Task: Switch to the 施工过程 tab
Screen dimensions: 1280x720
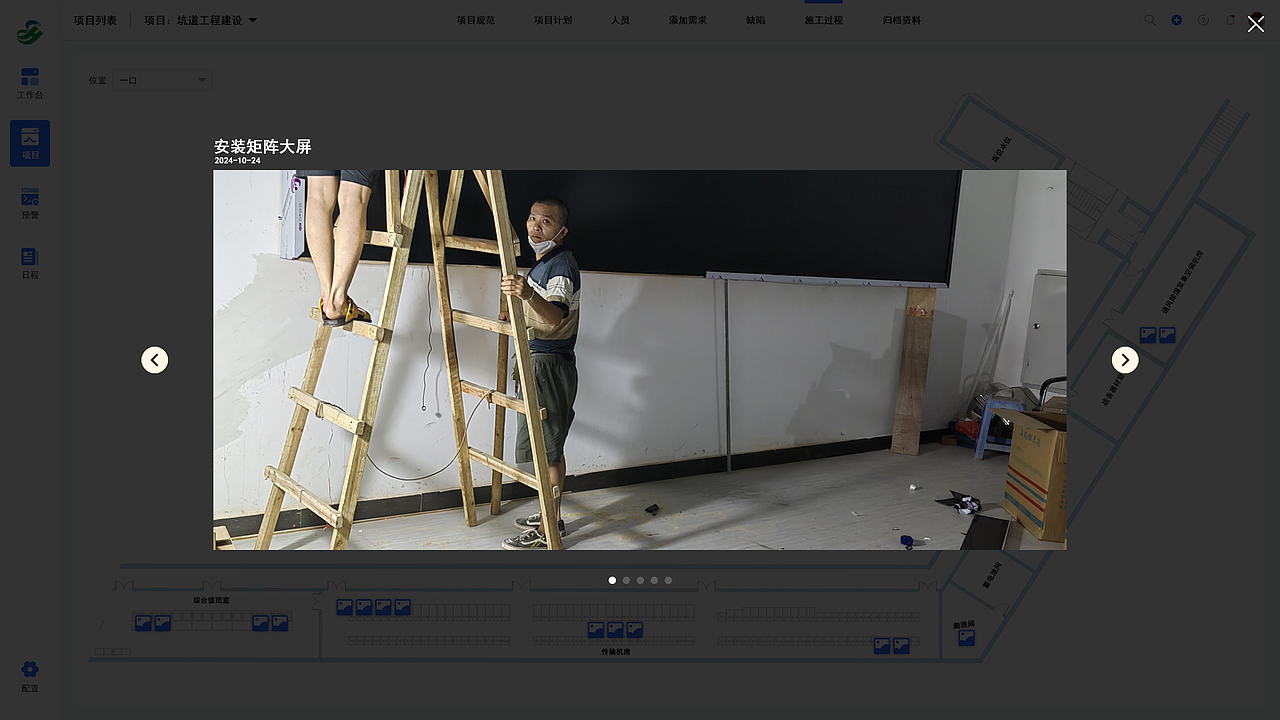Action: 824,20
